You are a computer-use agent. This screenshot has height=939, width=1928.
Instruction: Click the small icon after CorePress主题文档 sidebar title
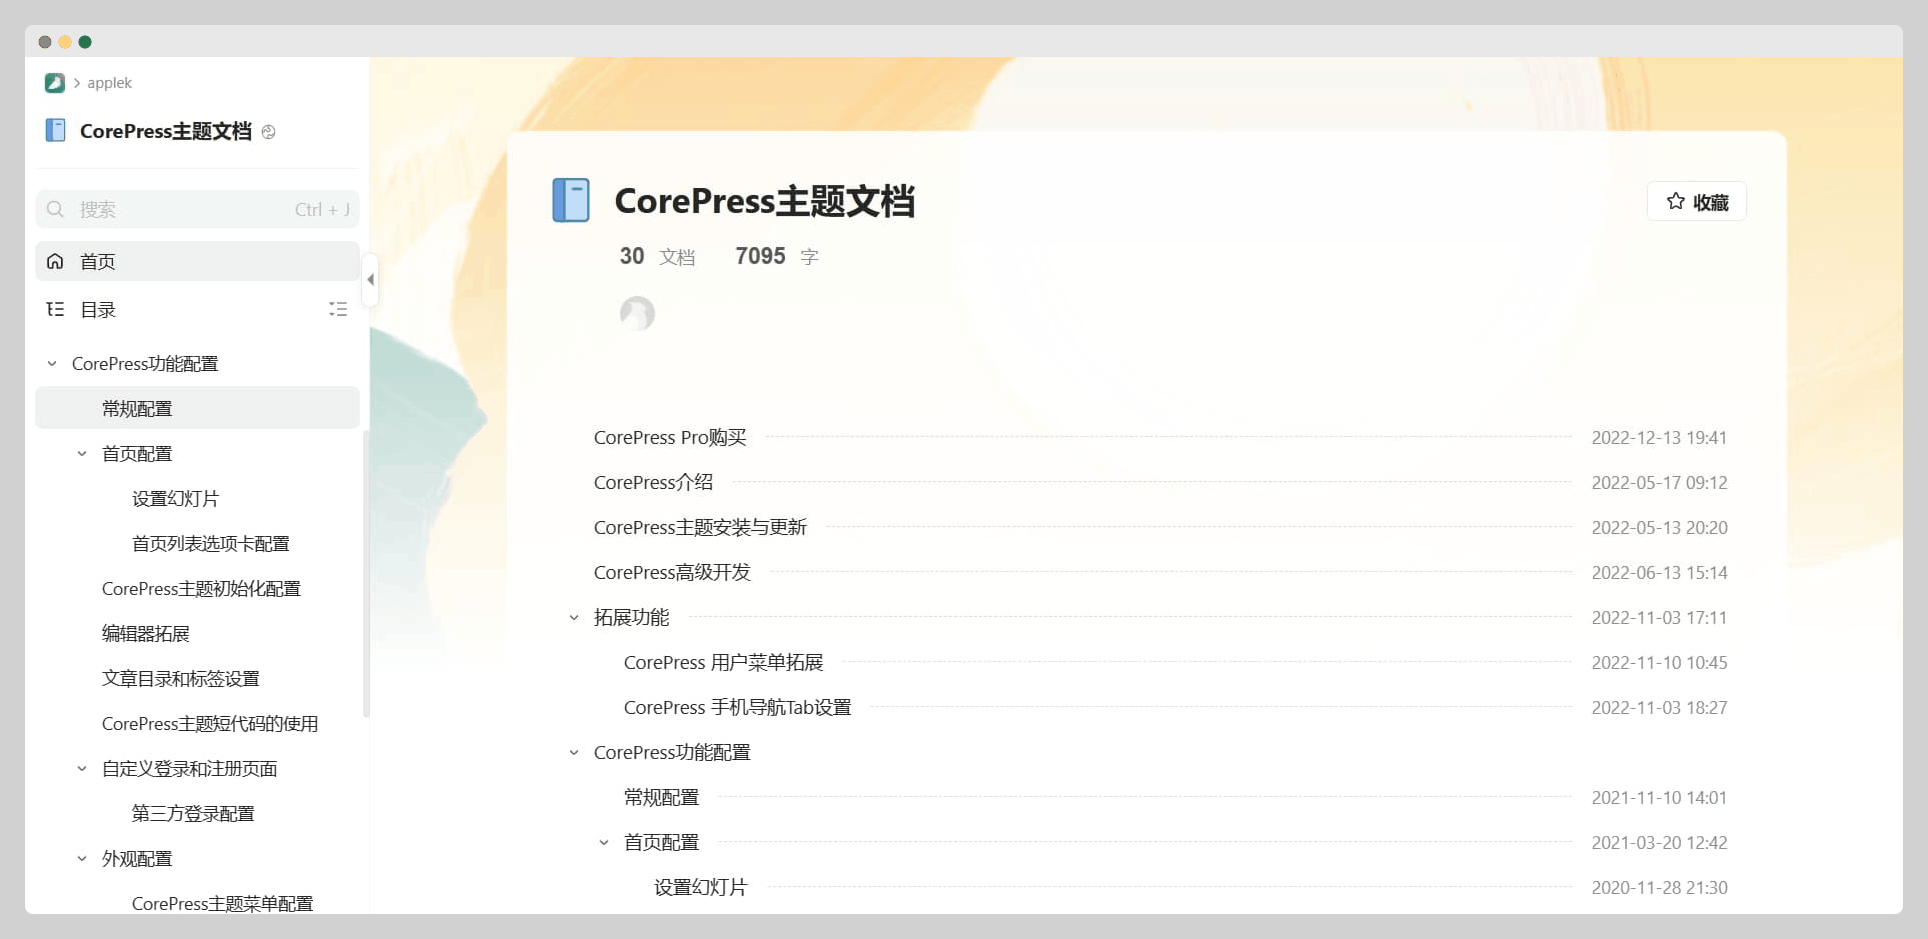[x=268, y=132]
